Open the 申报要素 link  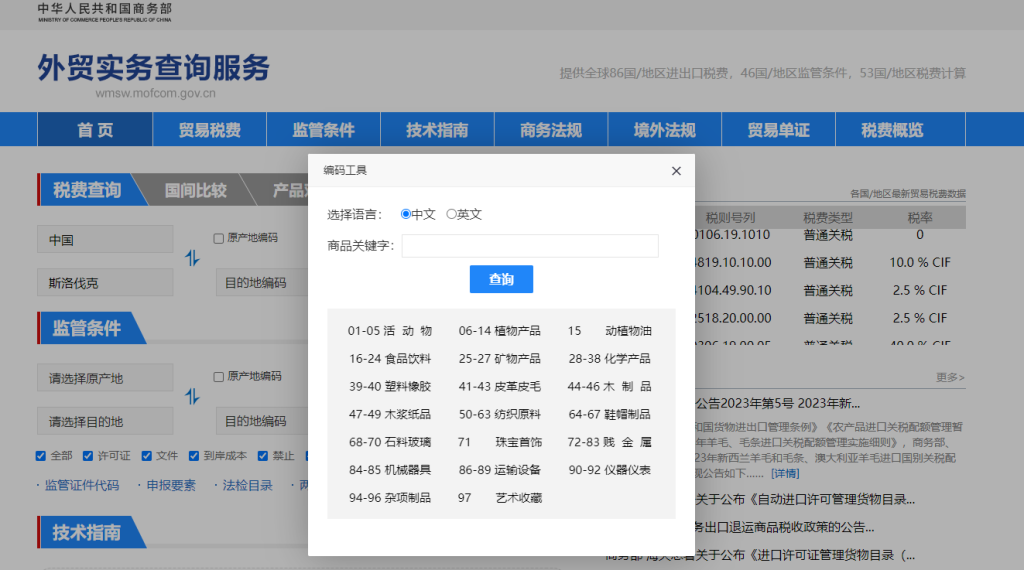(171, 485)
